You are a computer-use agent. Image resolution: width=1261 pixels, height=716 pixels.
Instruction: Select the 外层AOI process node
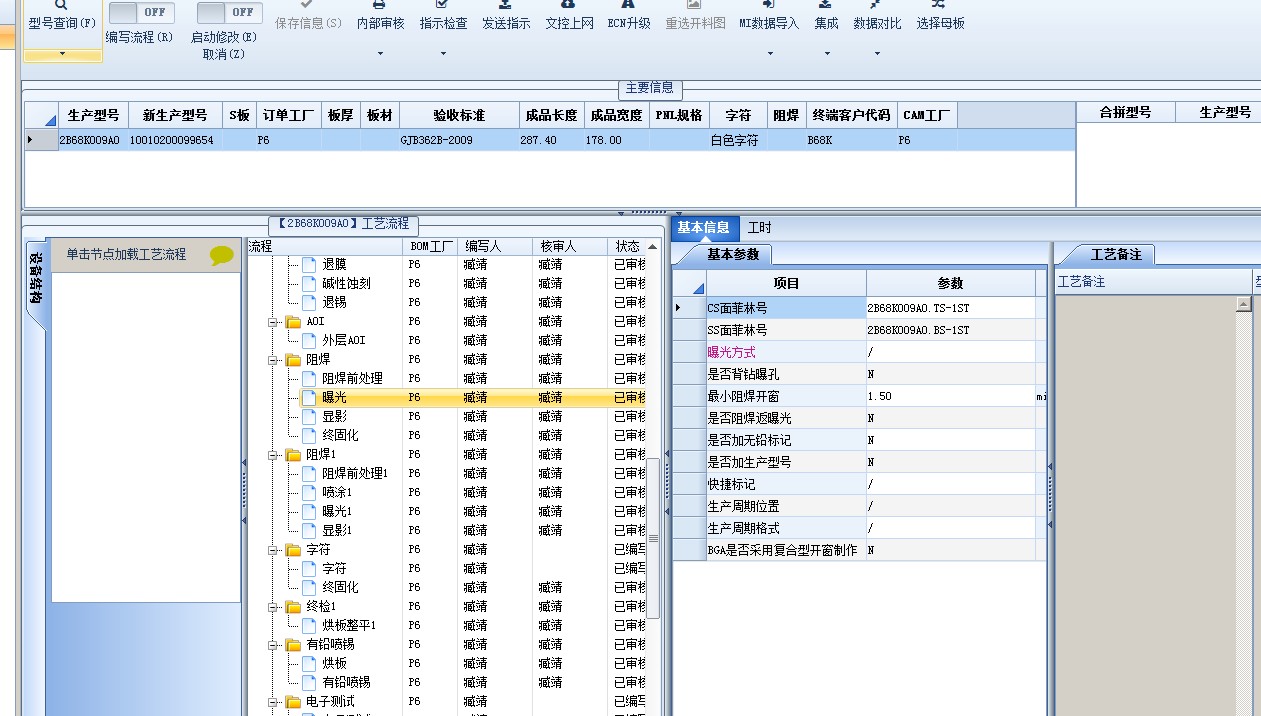[343, 341]
